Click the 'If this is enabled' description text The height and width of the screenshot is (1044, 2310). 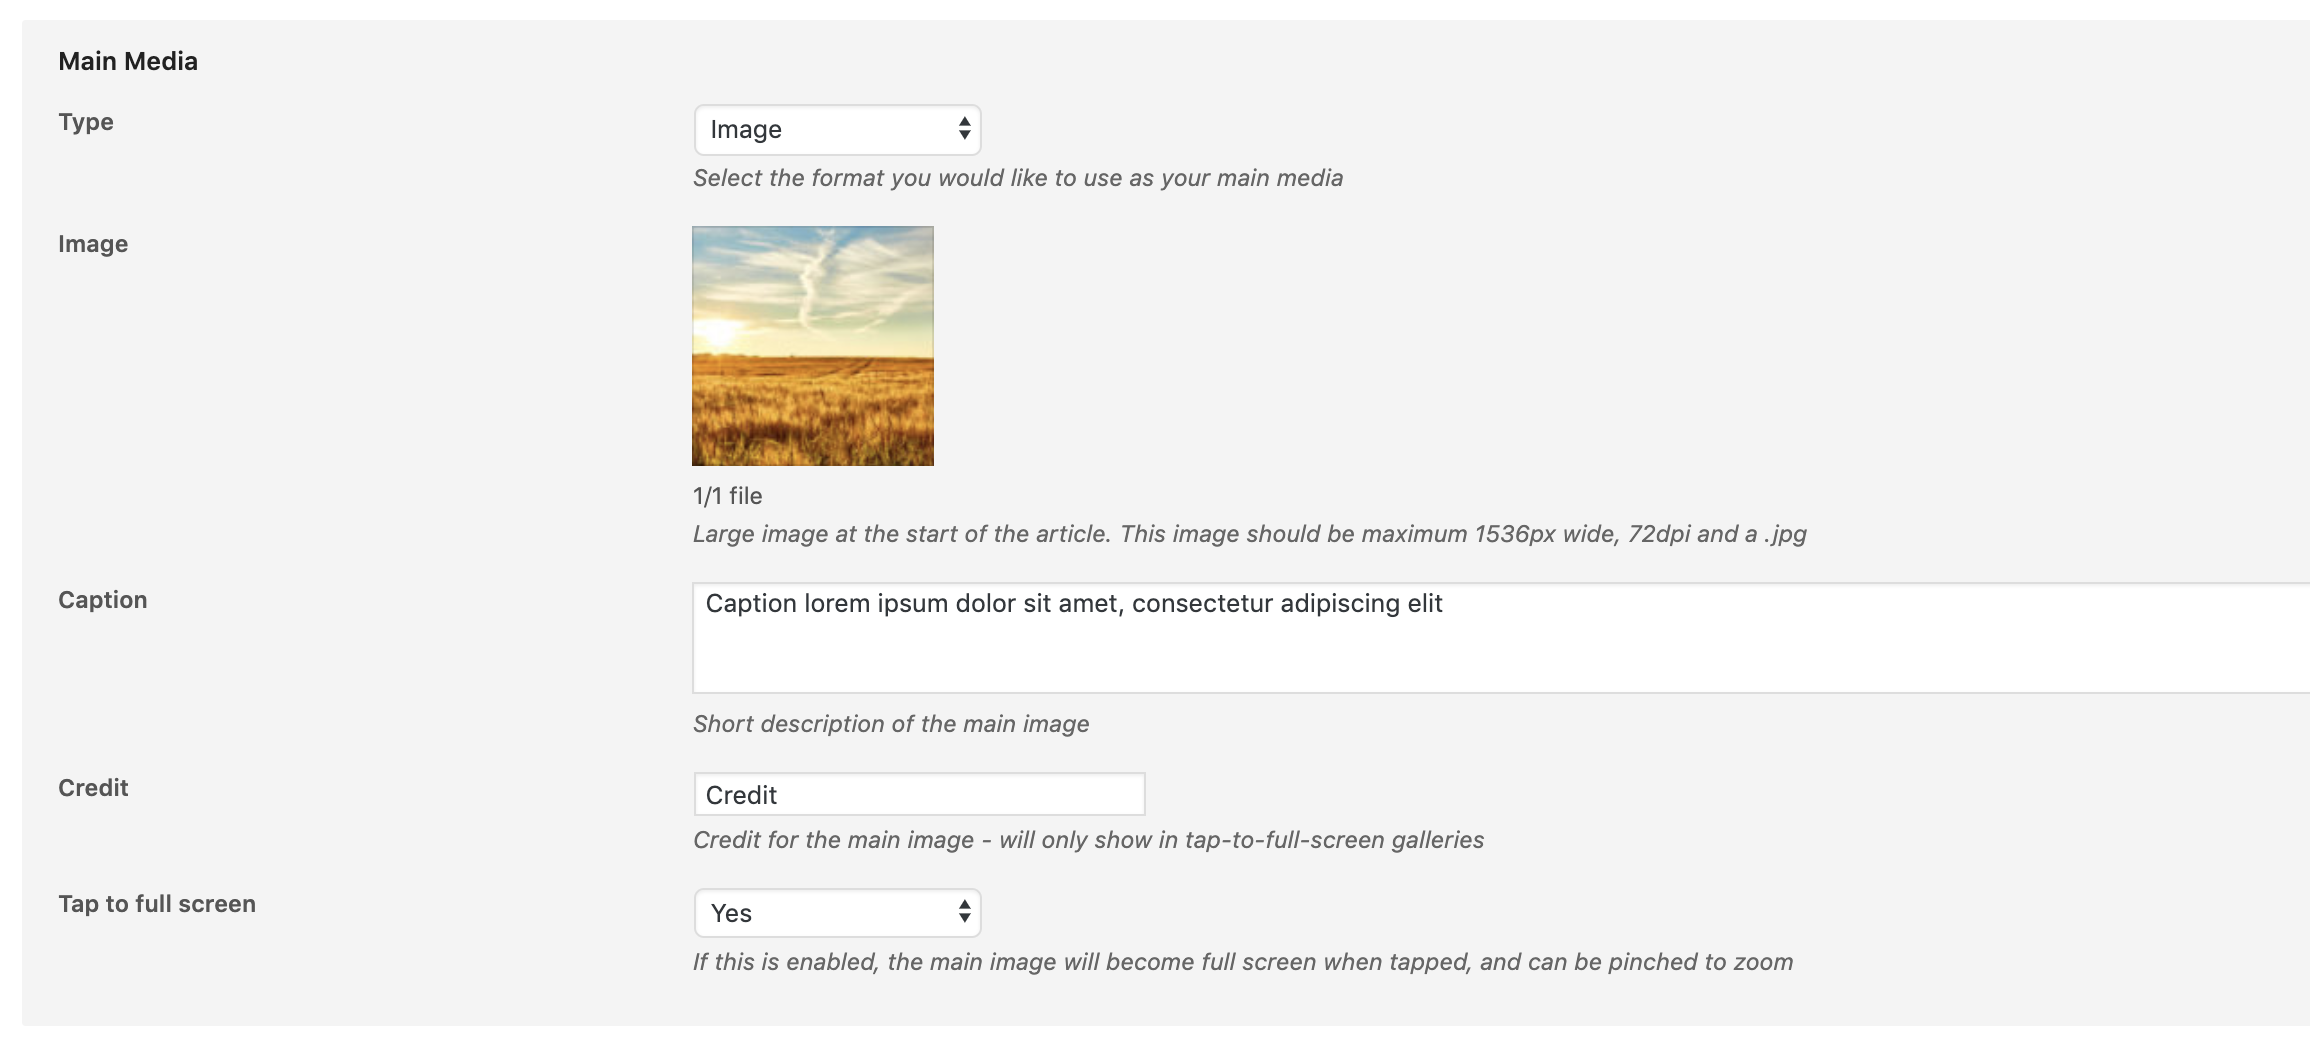pos(1243,962)
